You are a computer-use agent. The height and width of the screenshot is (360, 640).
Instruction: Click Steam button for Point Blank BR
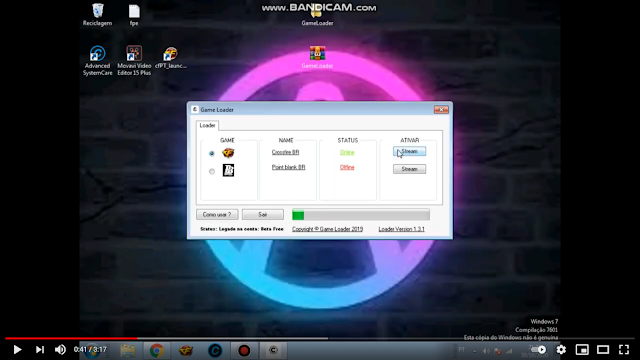point(409,169)
